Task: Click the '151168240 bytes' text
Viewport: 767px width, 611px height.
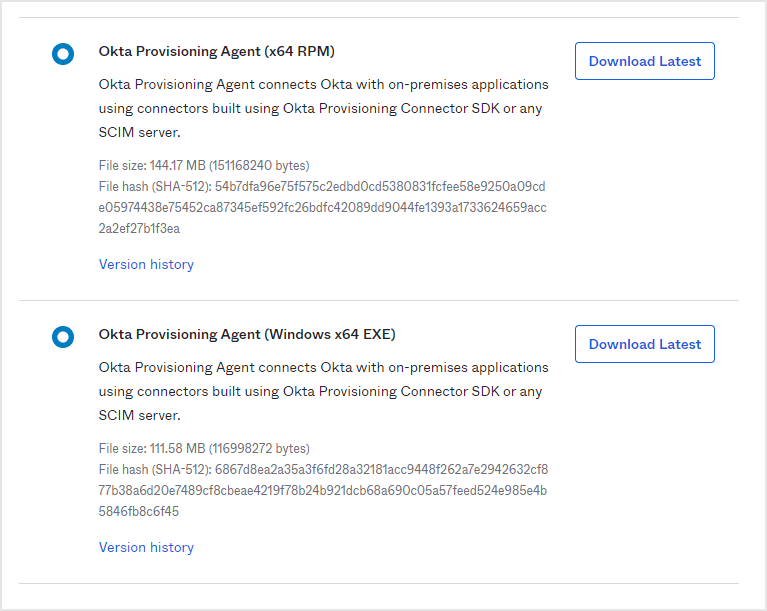Action: (x=259, y=165)
